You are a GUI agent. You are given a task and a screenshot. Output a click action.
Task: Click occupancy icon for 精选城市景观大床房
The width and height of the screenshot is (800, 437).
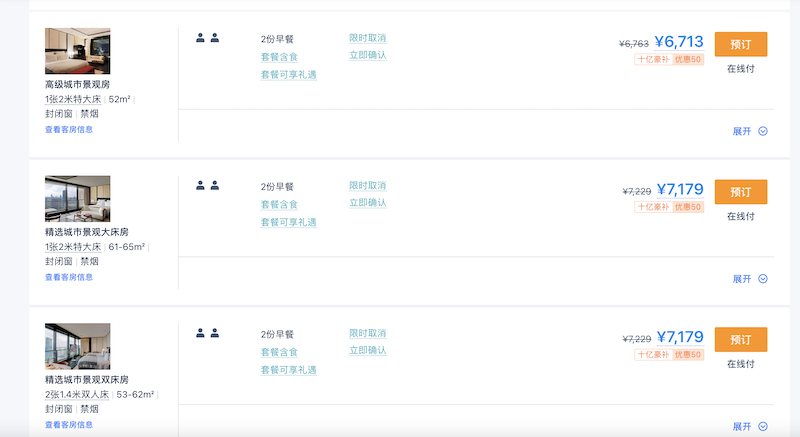point(208,186)
